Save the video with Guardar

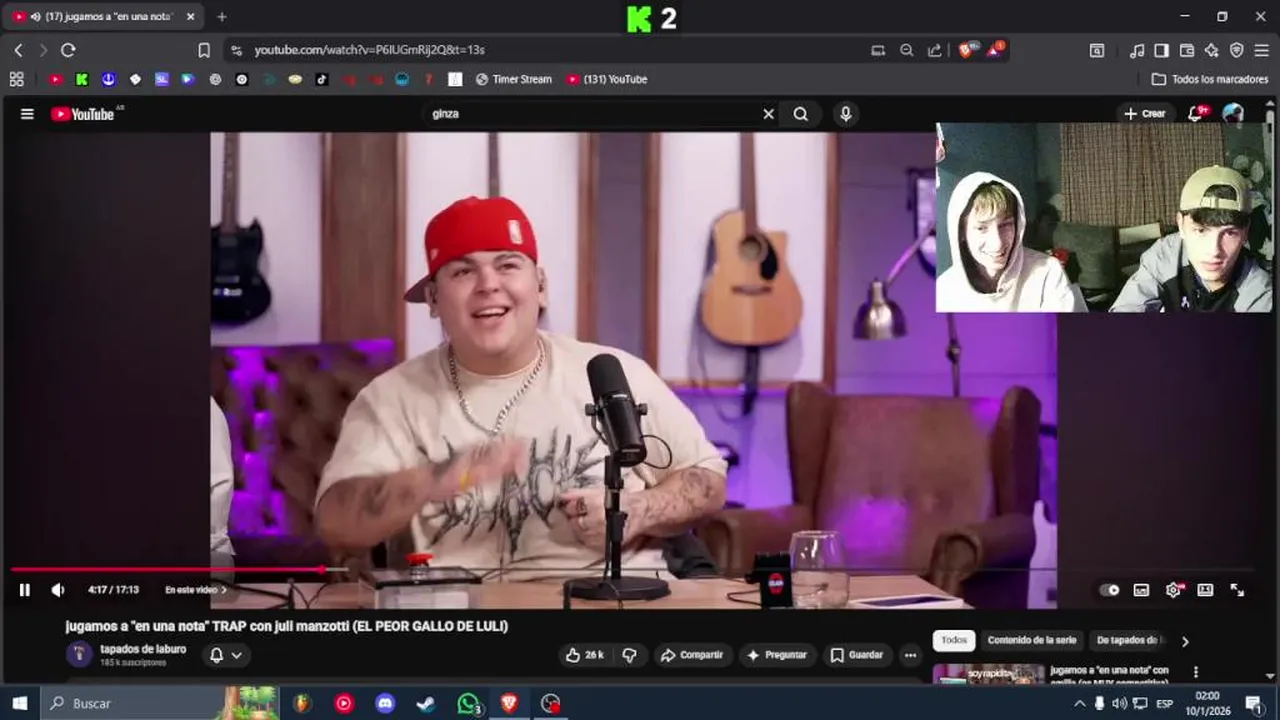857,655
